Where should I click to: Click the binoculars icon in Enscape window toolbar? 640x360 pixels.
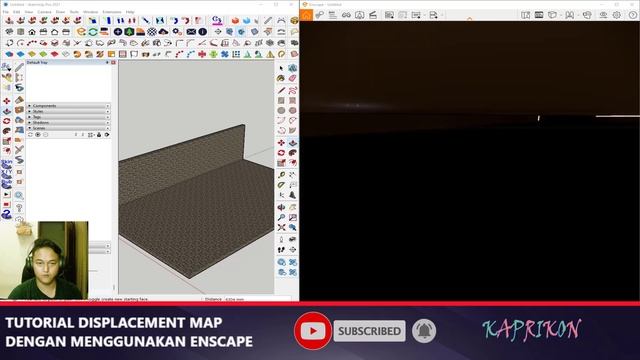(x=346, y=15)
